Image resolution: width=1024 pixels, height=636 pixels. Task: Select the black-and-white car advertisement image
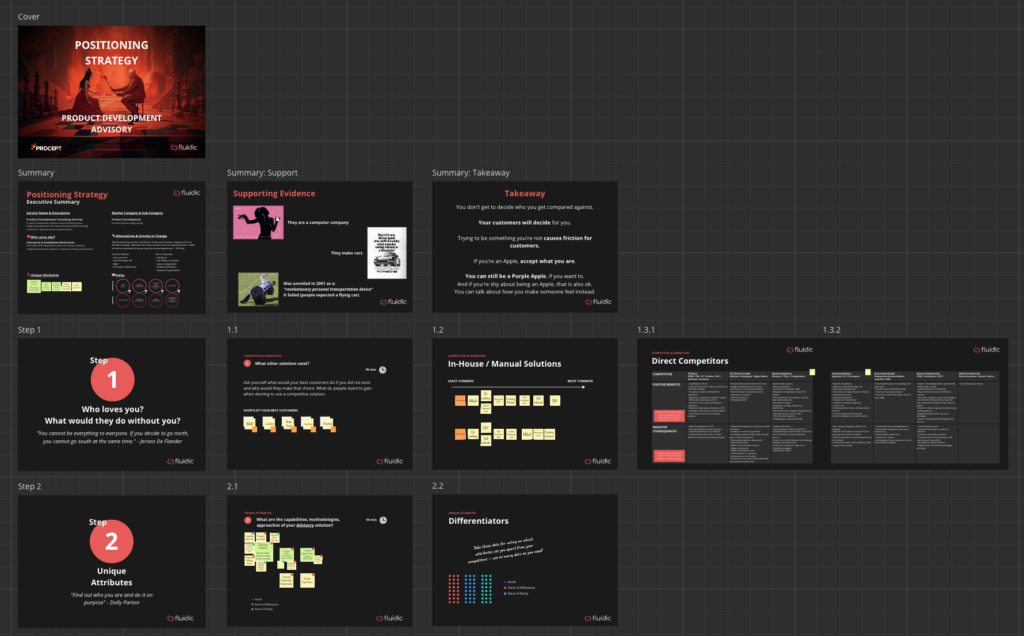tap(386, 253)
